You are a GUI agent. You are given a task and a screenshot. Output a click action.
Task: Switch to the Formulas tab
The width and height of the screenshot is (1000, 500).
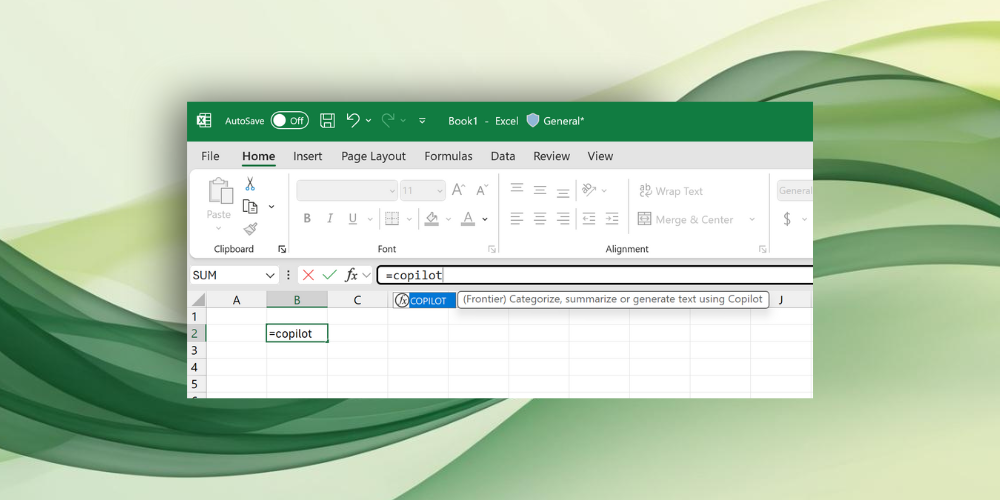pyautogui.click(x=448, y=156)
